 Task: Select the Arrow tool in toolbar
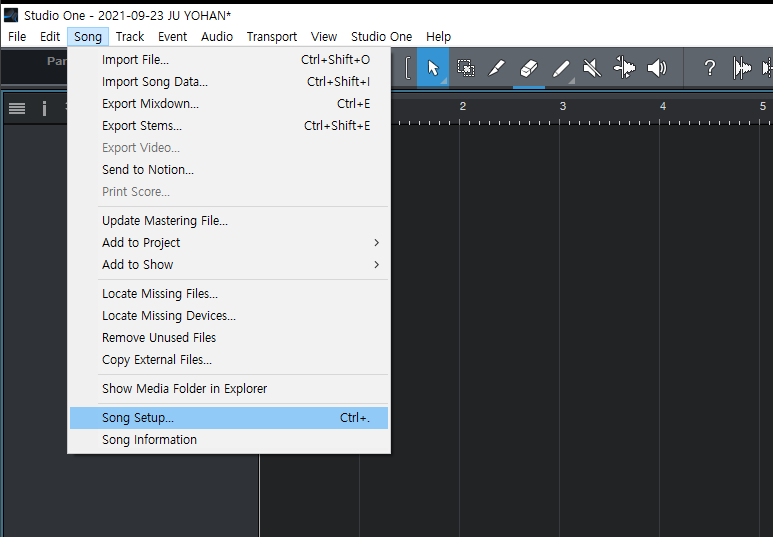[433, 68]
